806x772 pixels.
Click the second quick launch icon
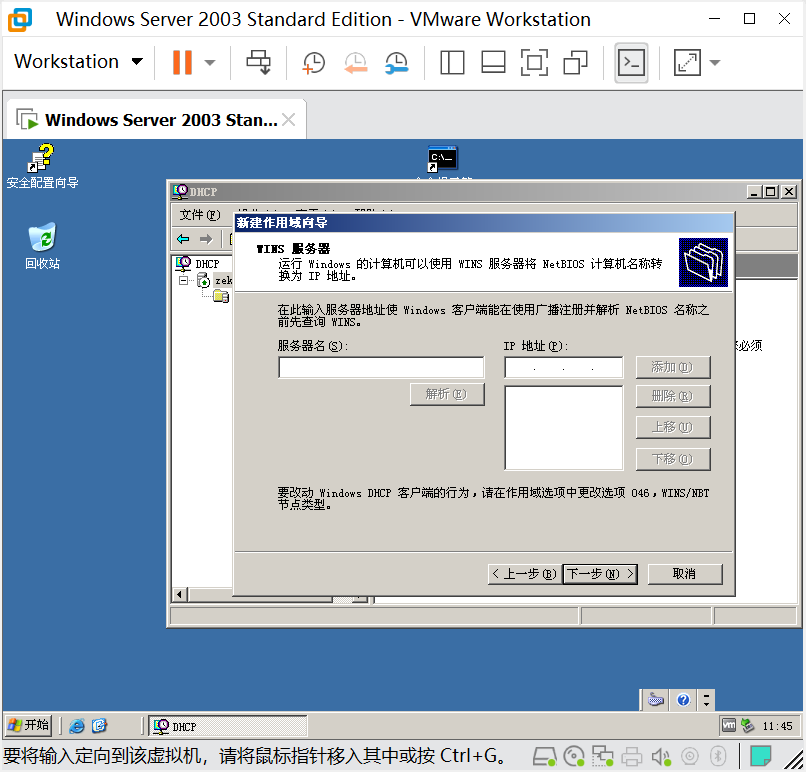[99, 726]
